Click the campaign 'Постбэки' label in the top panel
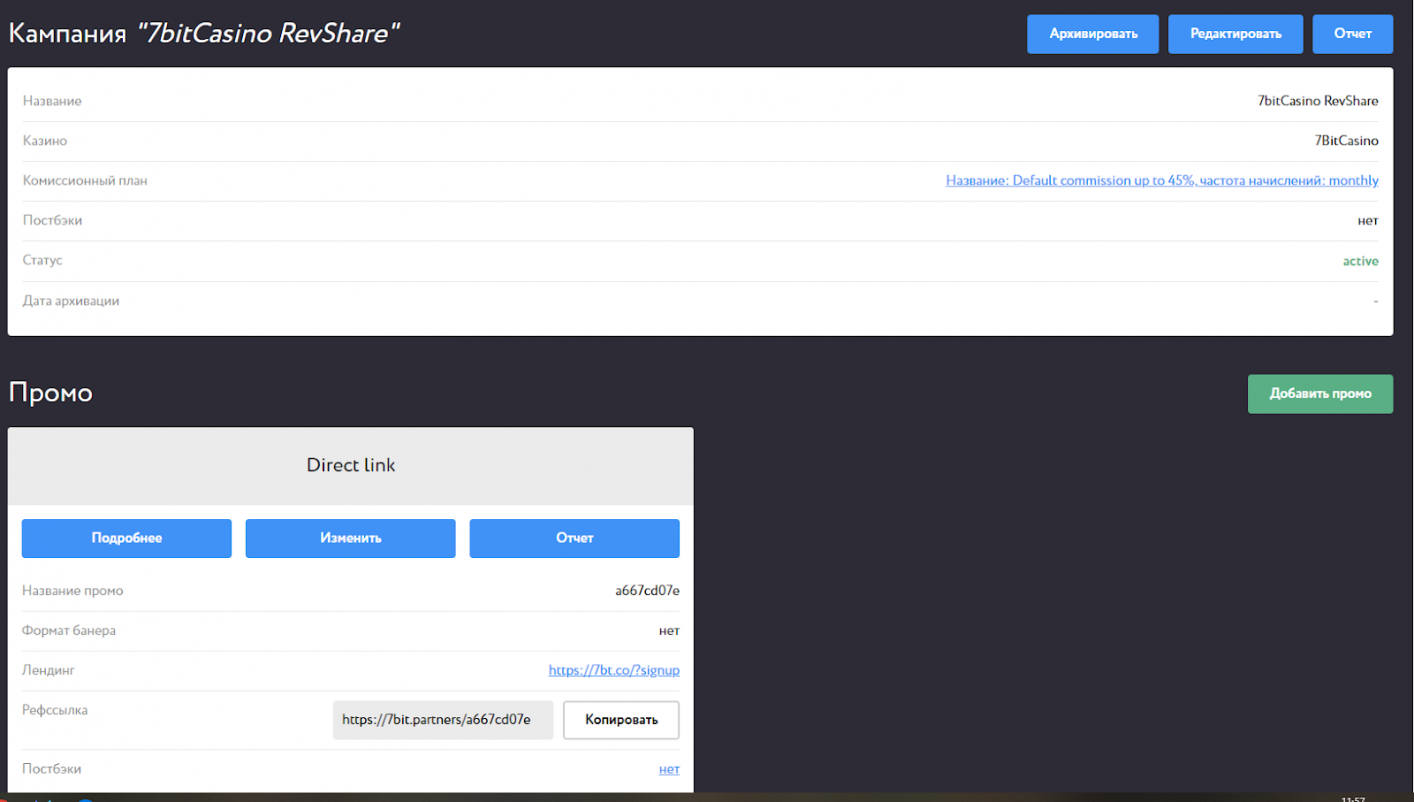This screenshot has height=802, width=1414. pos(52,220)
